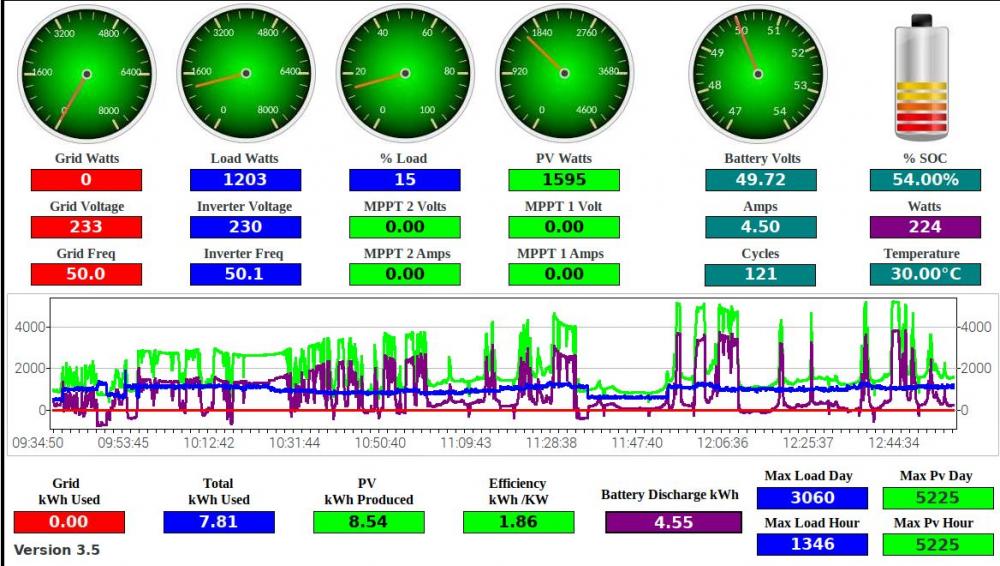Click the left axis 4000 label

(x=30, y=327)
